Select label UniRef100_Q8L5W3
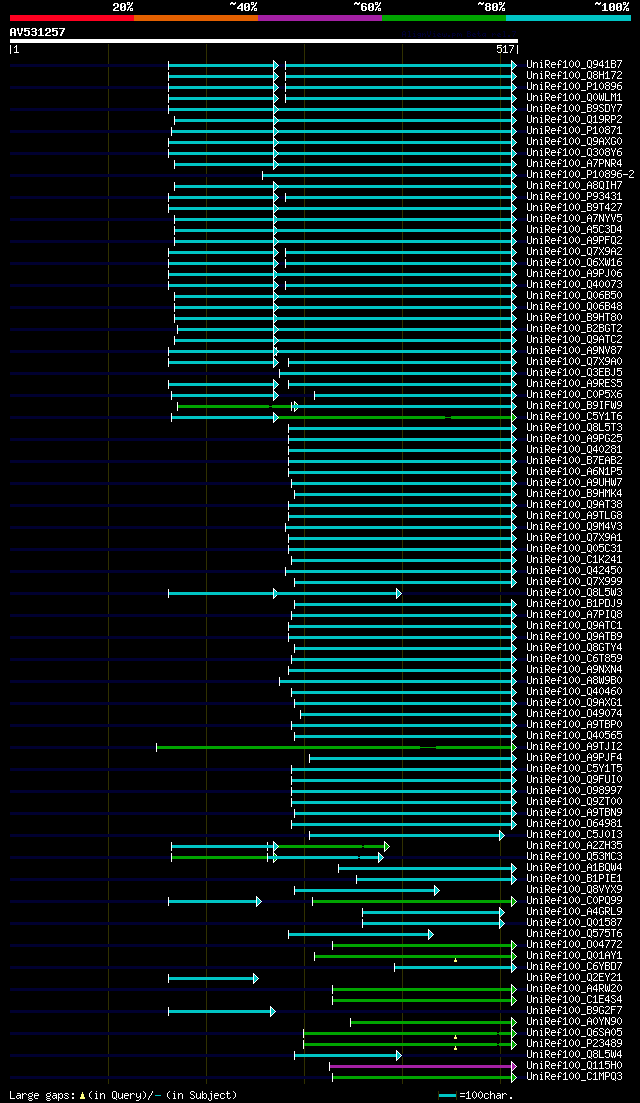Screen dimensions: 640x1103 (575, 593)
